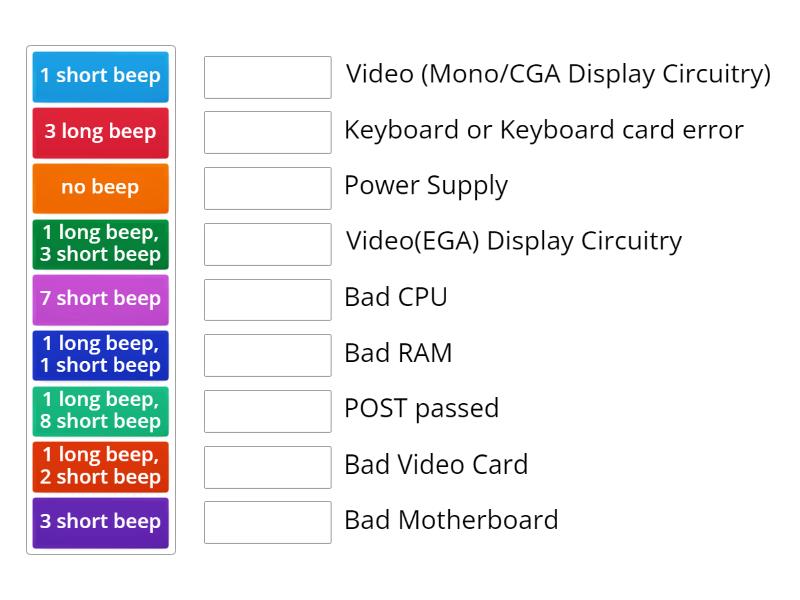The height and width of the screenshot is (600, 800).
Task: Pick the orange 'no beep' tile
Action: point(99,188)
